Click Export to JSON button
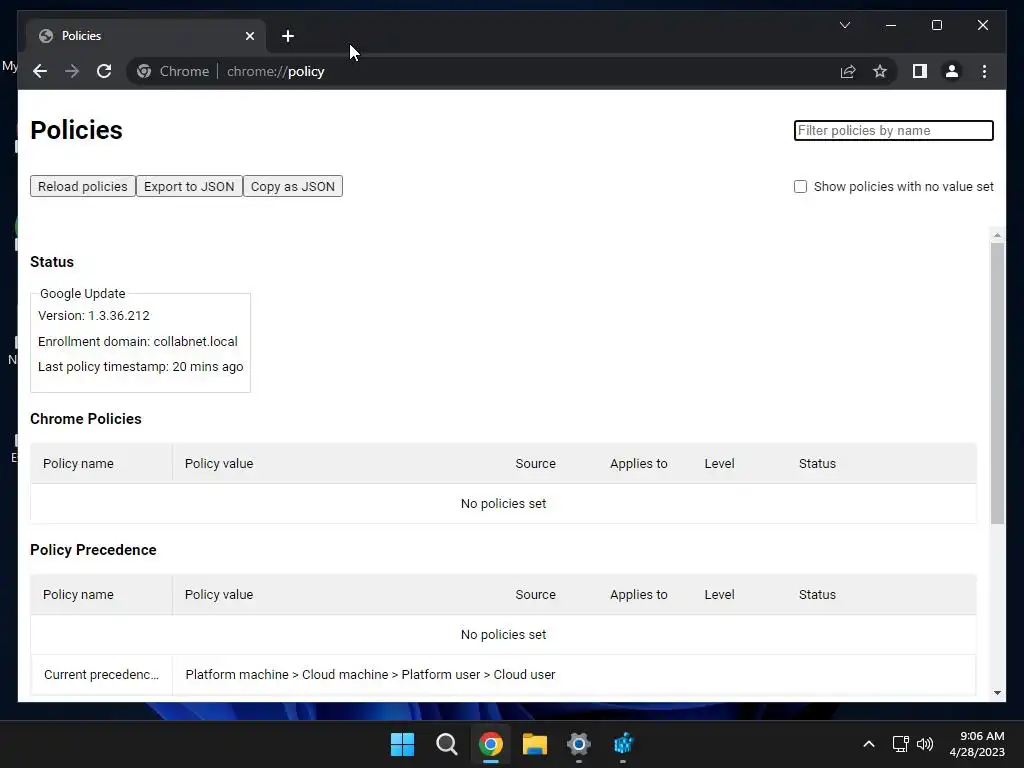This screenshot has height=768, width=1024. coord(189,186)
